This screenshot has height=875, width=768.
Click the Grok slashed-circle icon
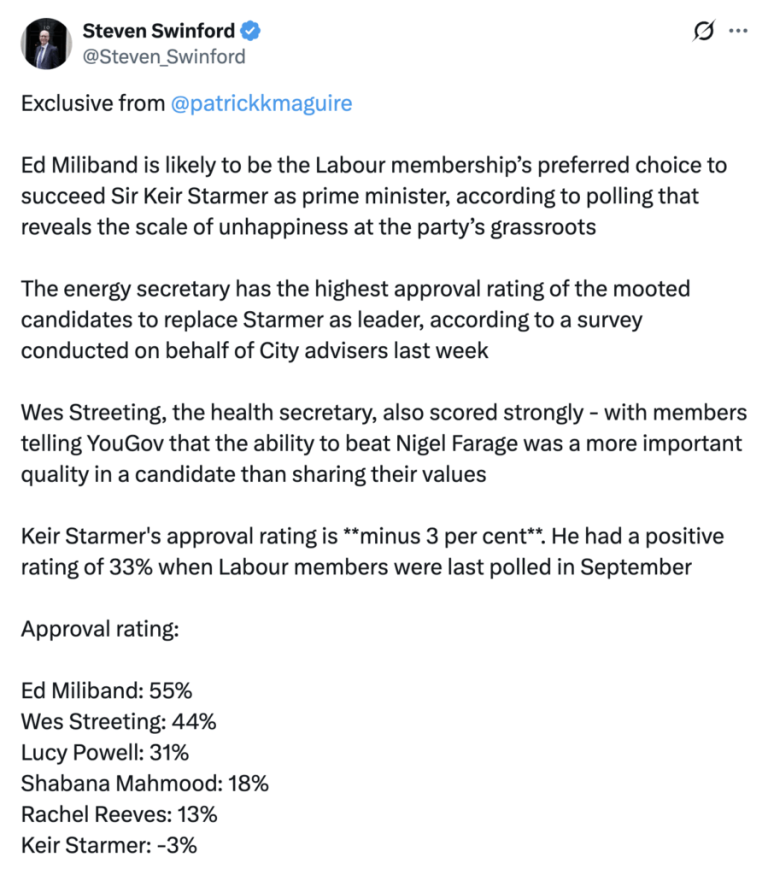click(703, 31)
